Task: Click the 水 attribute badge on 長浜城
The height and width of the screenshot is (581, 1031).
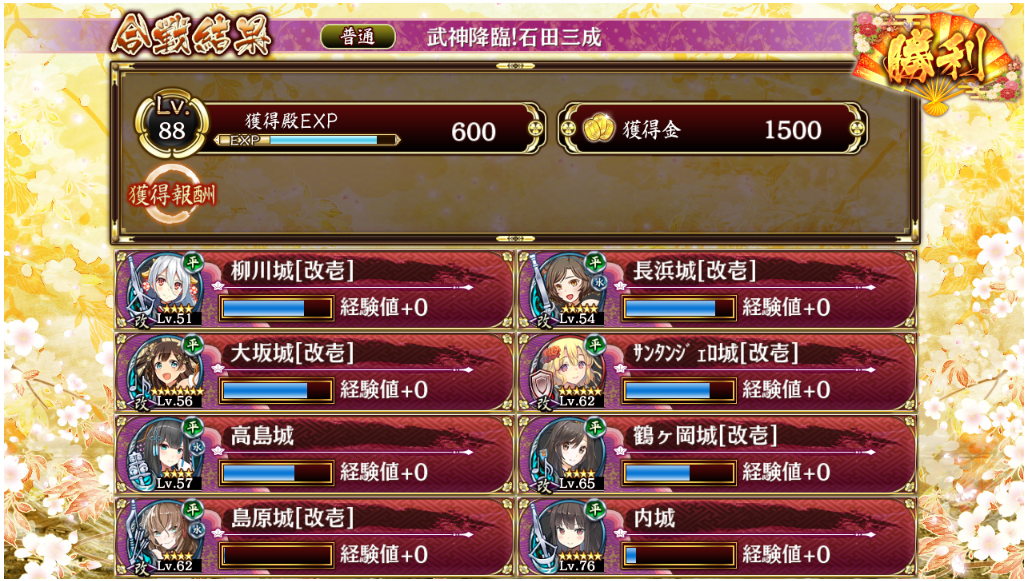Action: (x=598, y=282)
